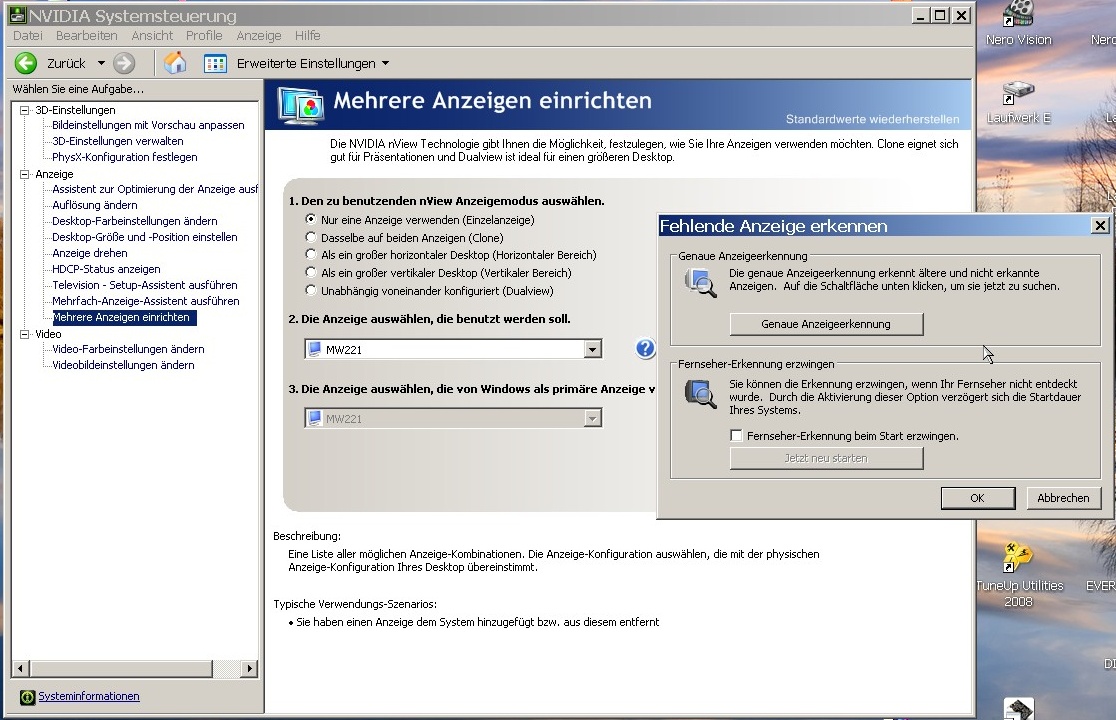Select Auflösung ändern

[95, 205]
